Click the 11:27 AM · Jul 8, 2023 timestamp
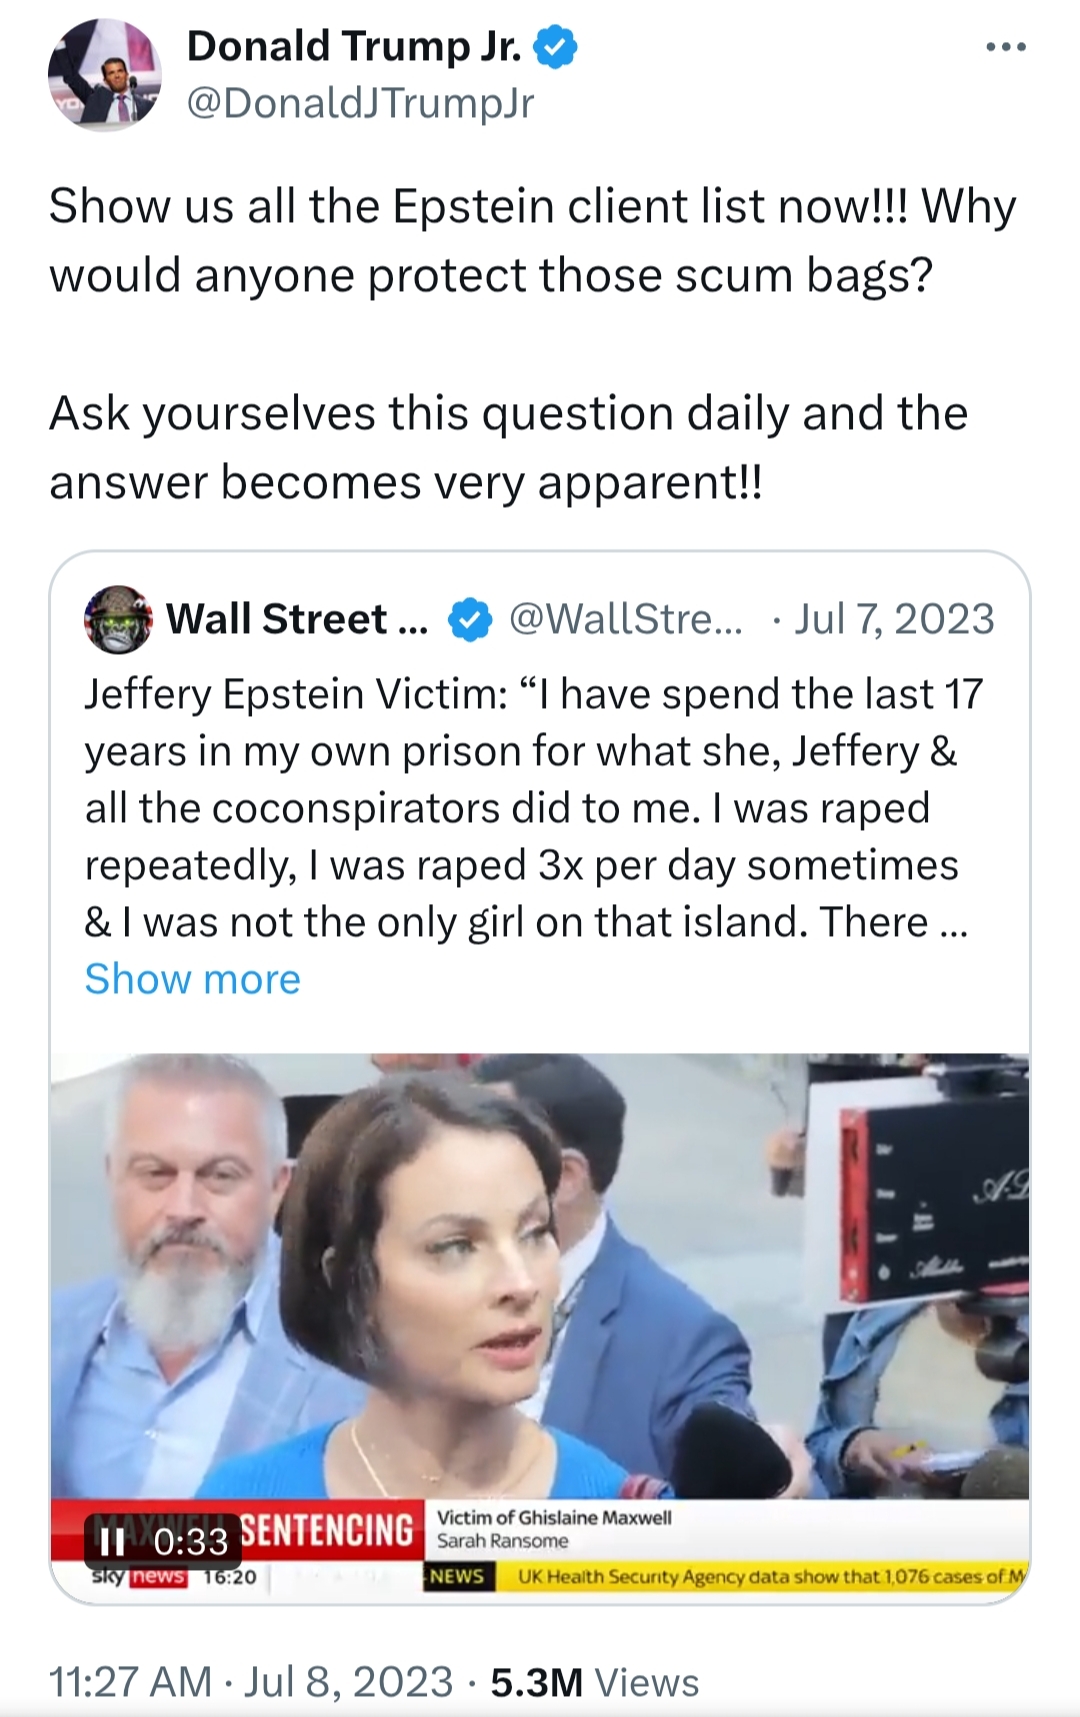Viewport: 1080px width, 1717px height. 251,1682
